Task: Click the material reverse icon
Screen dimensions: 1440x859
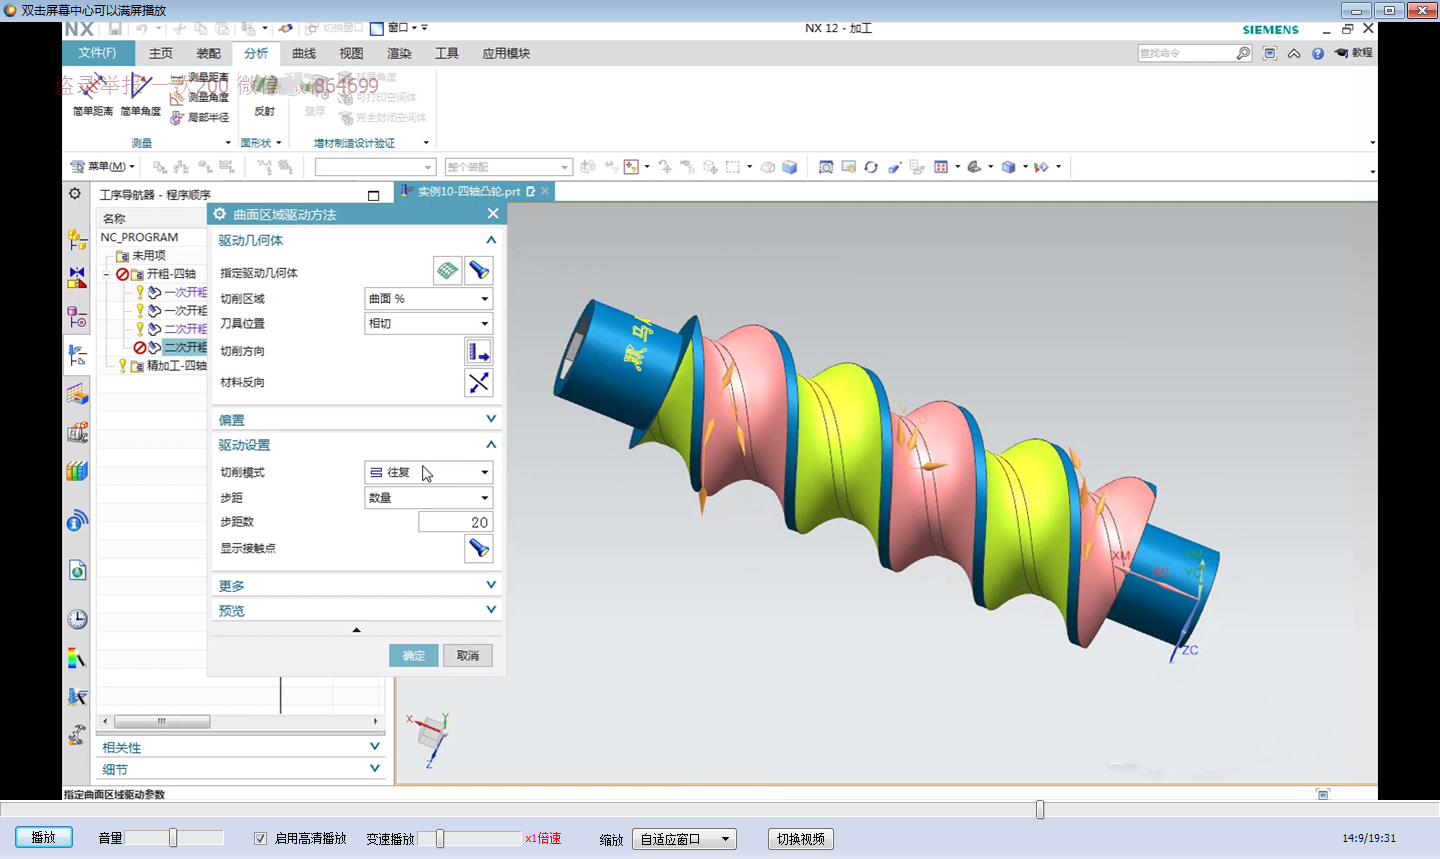Action: click(x=479, y=383)
